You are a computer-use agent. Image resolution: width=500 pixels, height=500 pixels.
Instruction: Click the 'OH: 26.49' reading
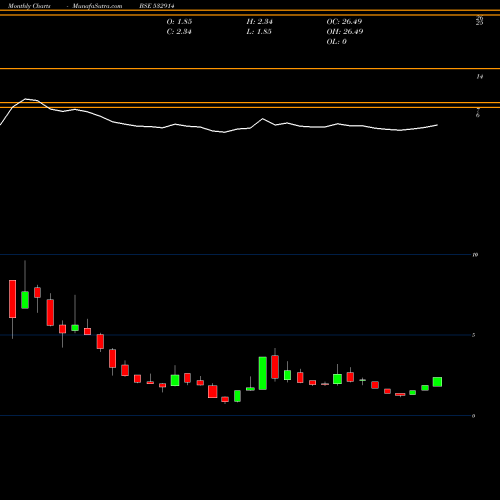coord(345,32)
